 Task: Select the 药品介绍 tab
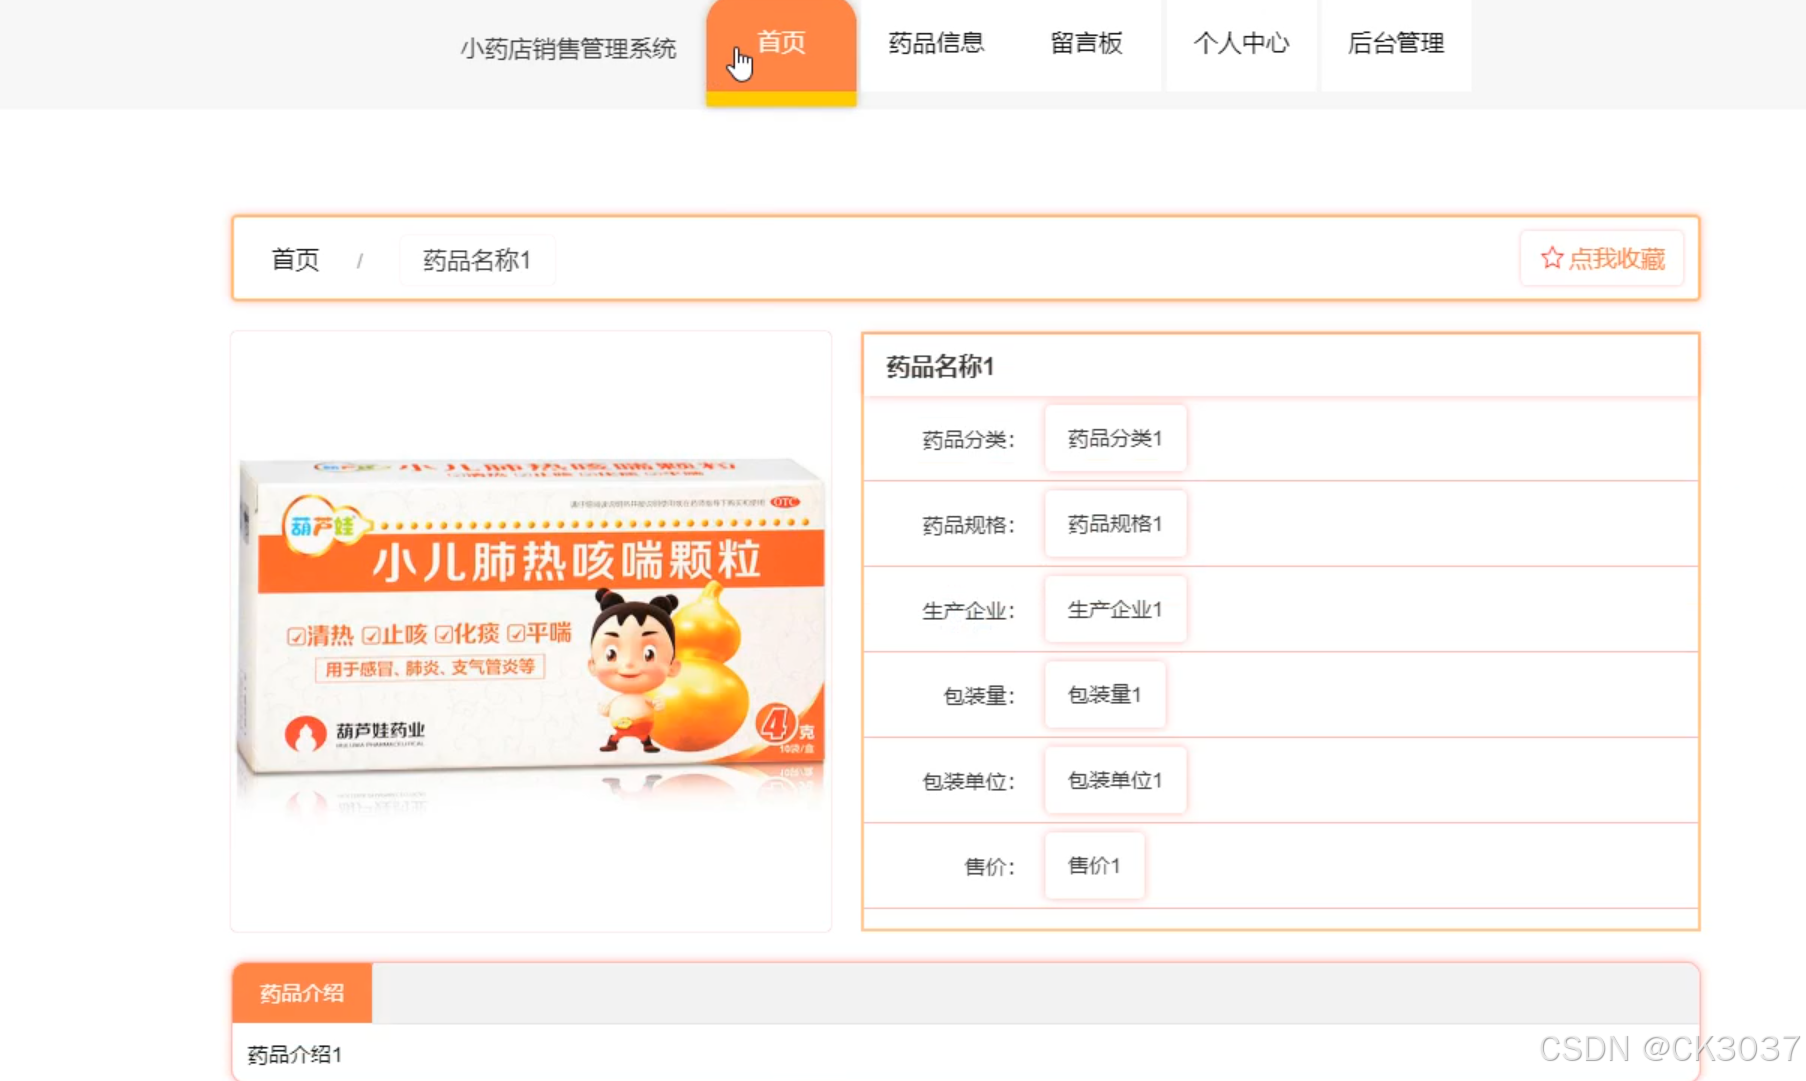point(302,993)
